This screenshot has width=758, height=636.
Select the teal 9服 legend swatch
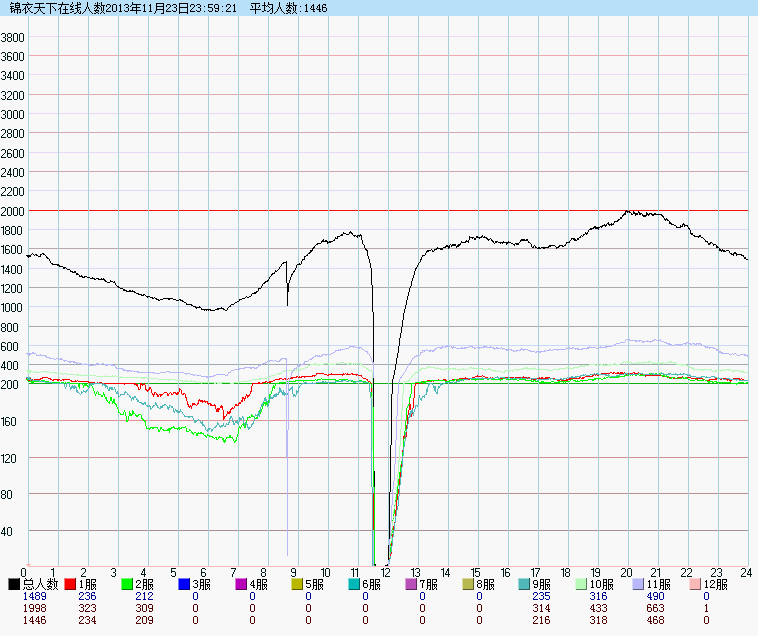pos(526,584)
